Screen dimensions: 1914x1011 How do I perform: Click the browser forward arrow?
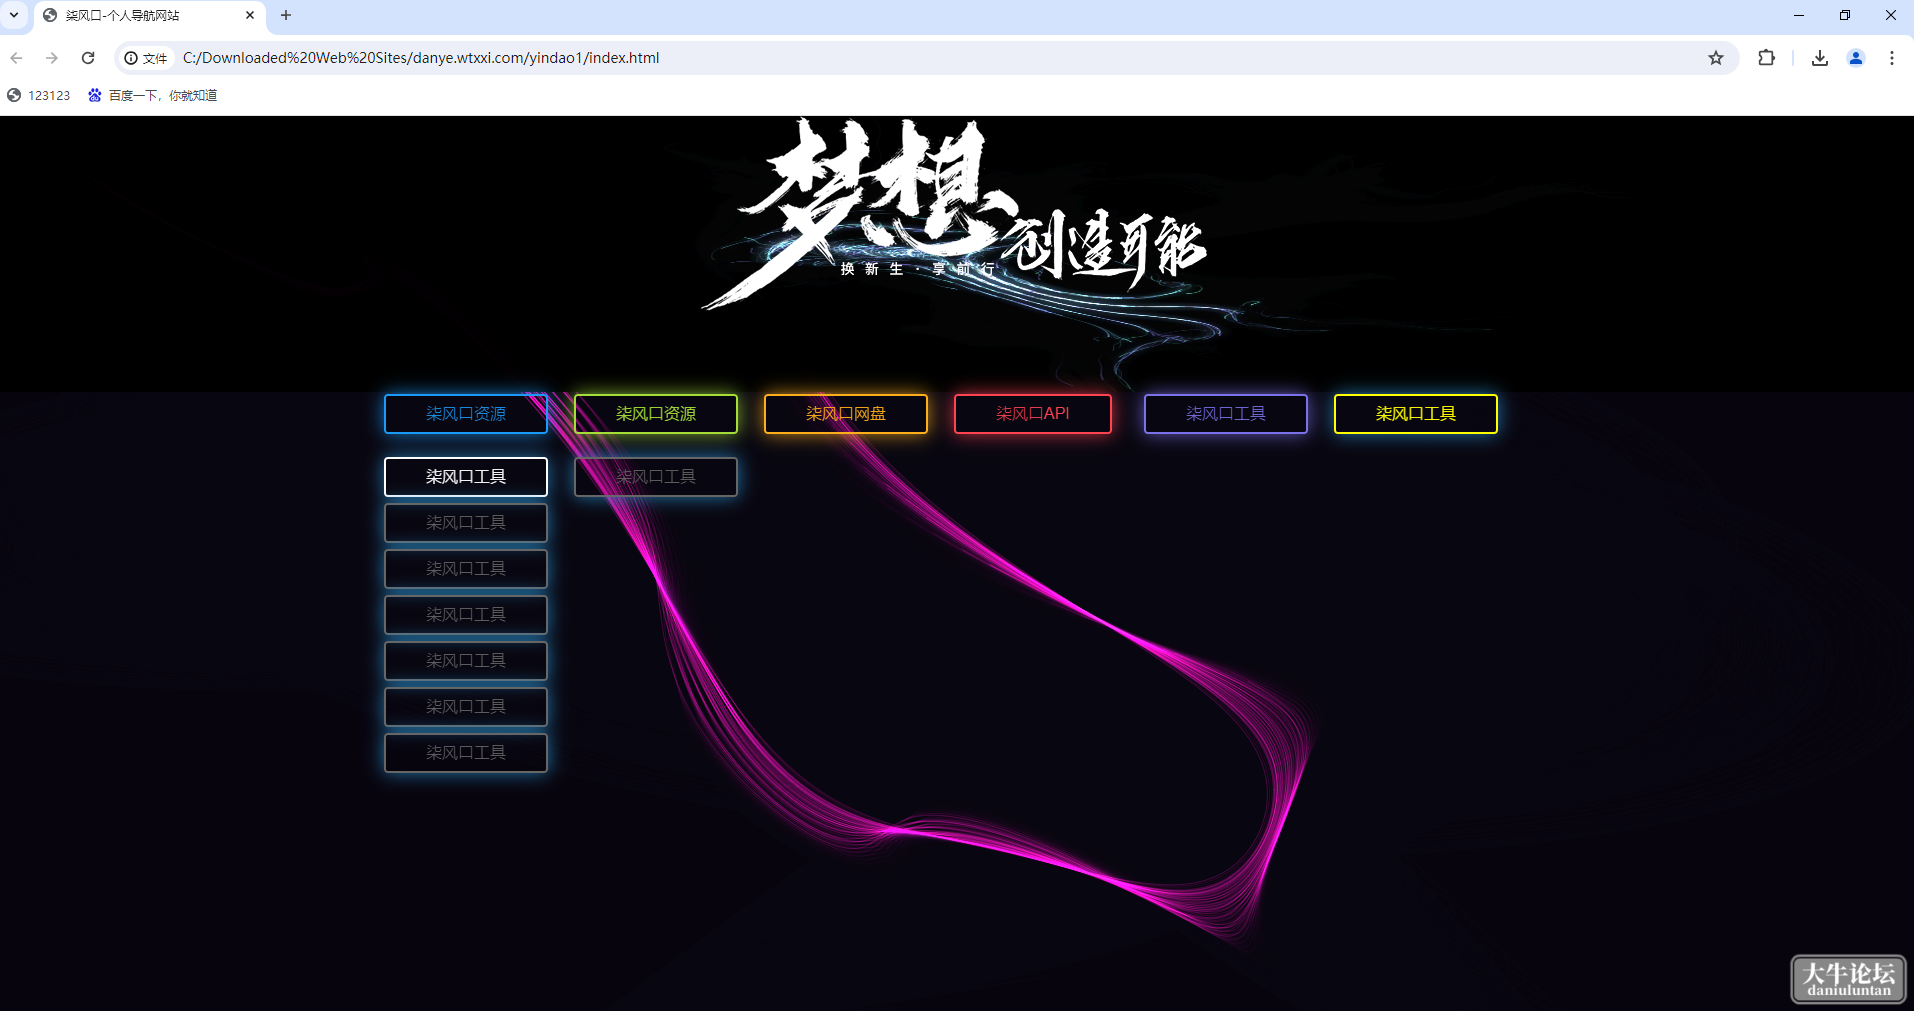(52, 58)
